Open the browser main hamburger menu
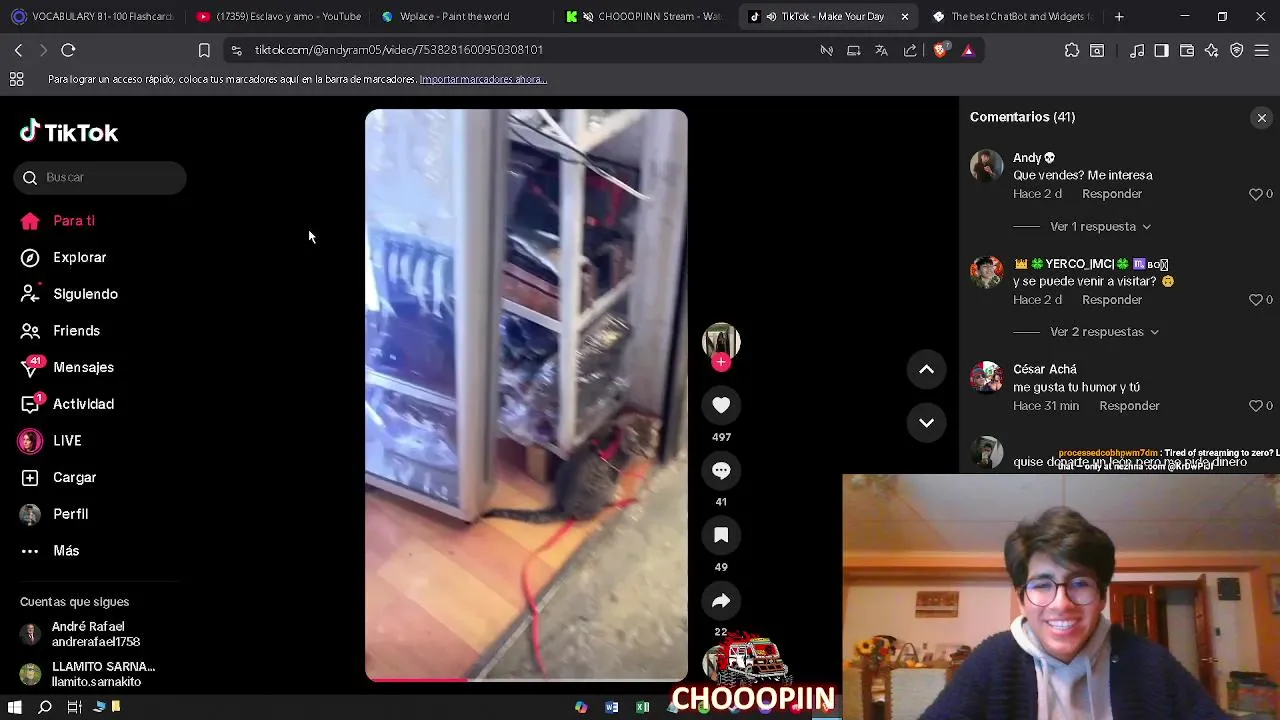 (x=1262, y=50)
